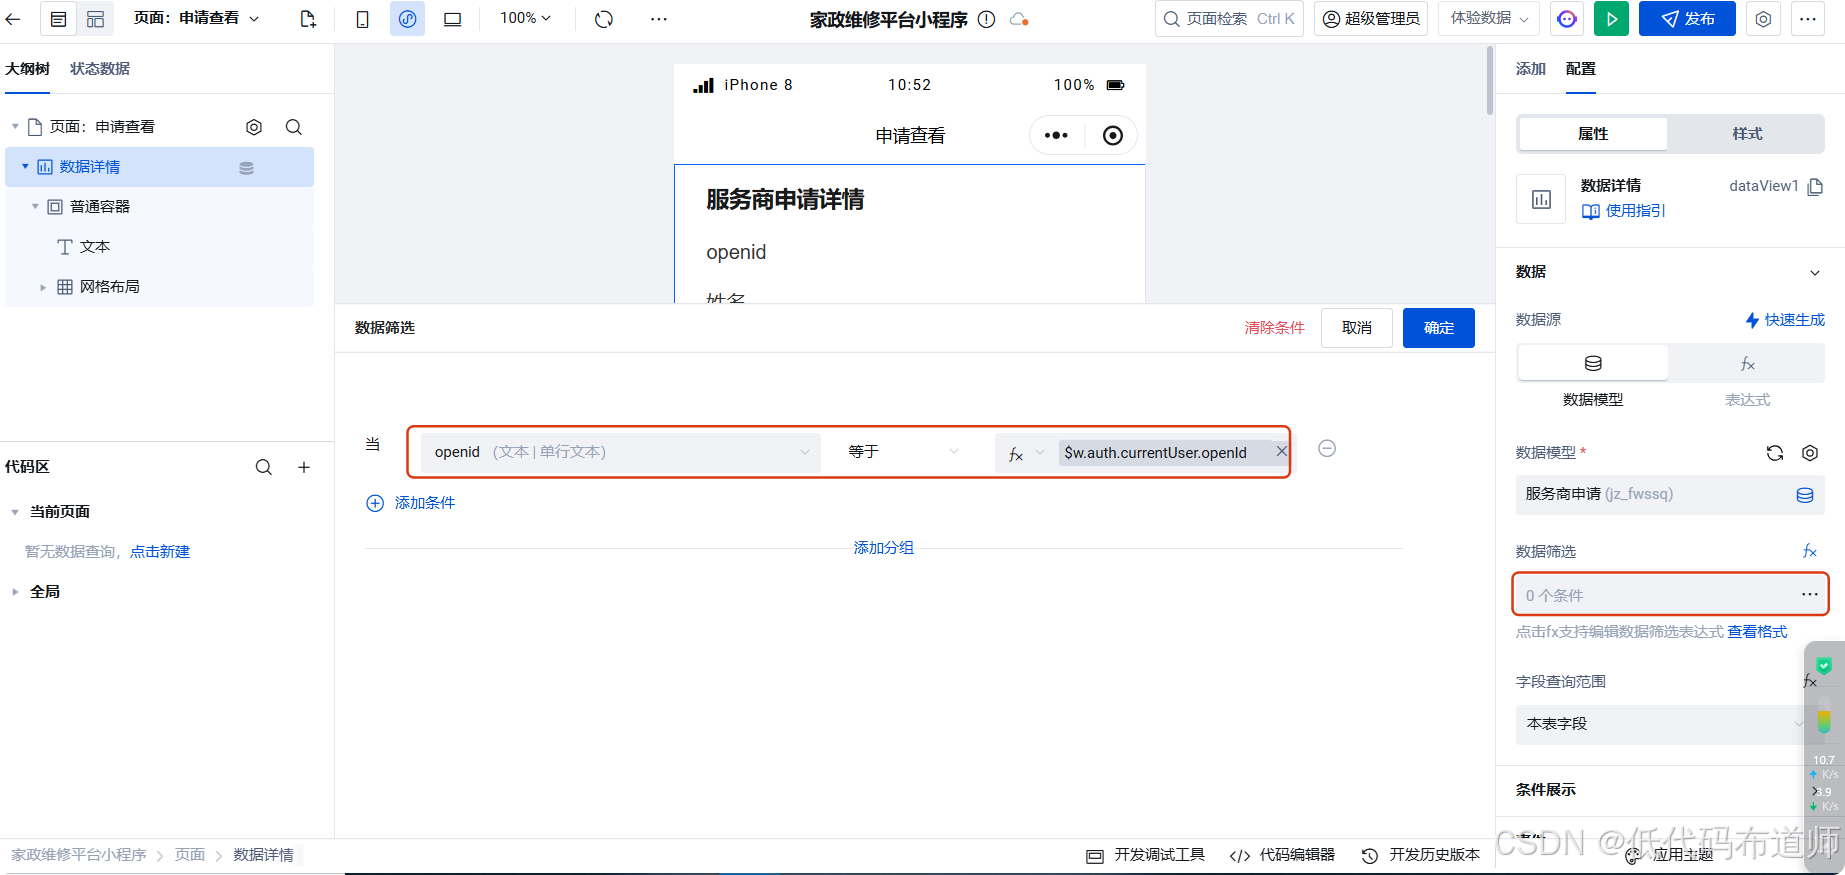Switch to 大纲树 tab
1845x875 pixels.
tap(27, 69)
